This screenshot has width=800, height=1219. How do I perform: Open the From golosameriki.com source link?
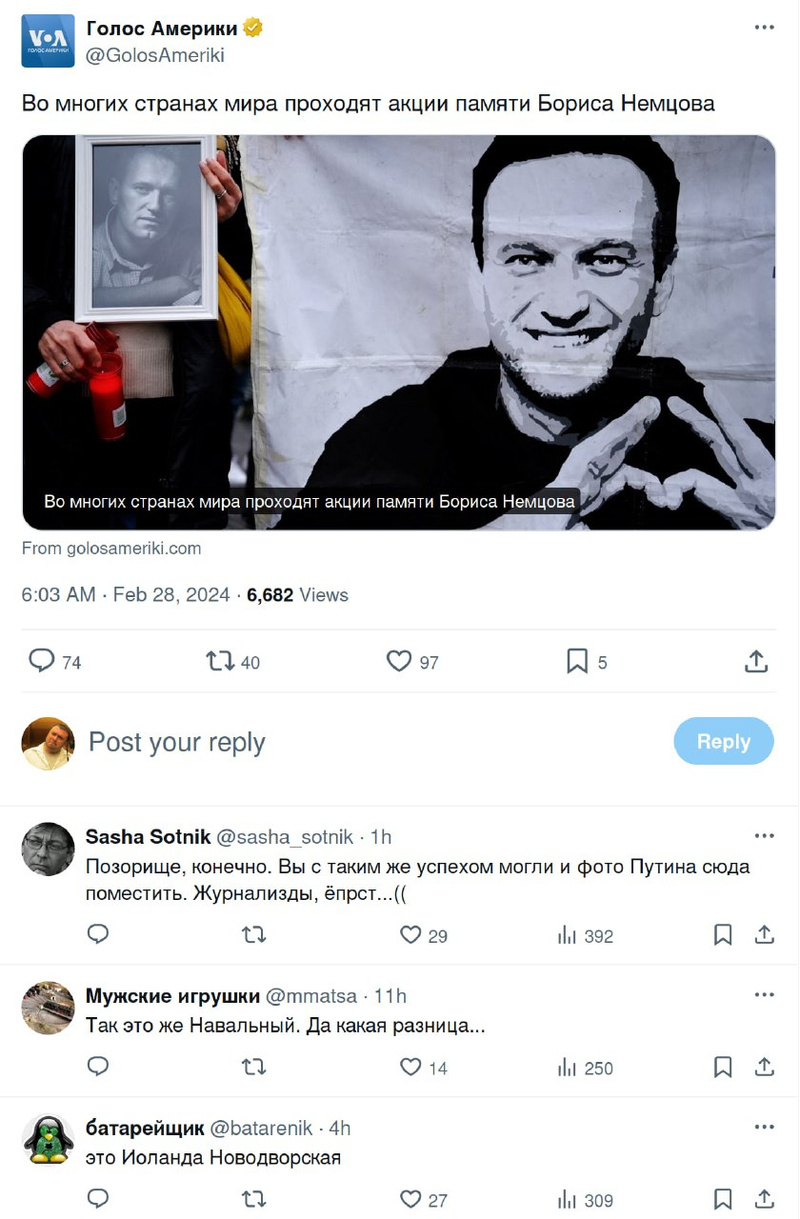click(111, 548)
